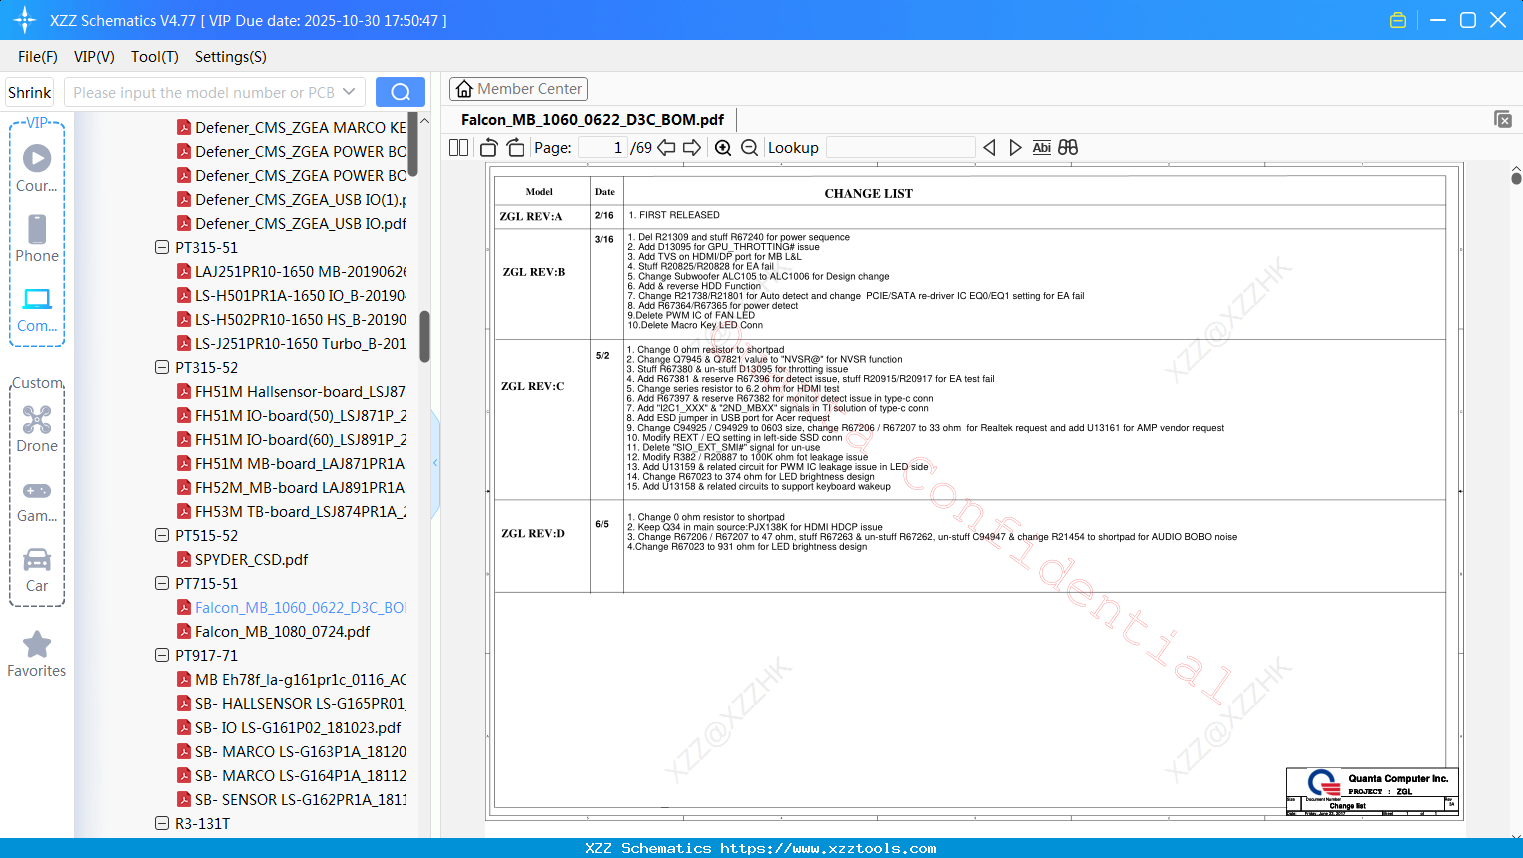This screenshot has height=858, width=1523.
Task: Rotate the page clockwise
Action: (516, 148)
